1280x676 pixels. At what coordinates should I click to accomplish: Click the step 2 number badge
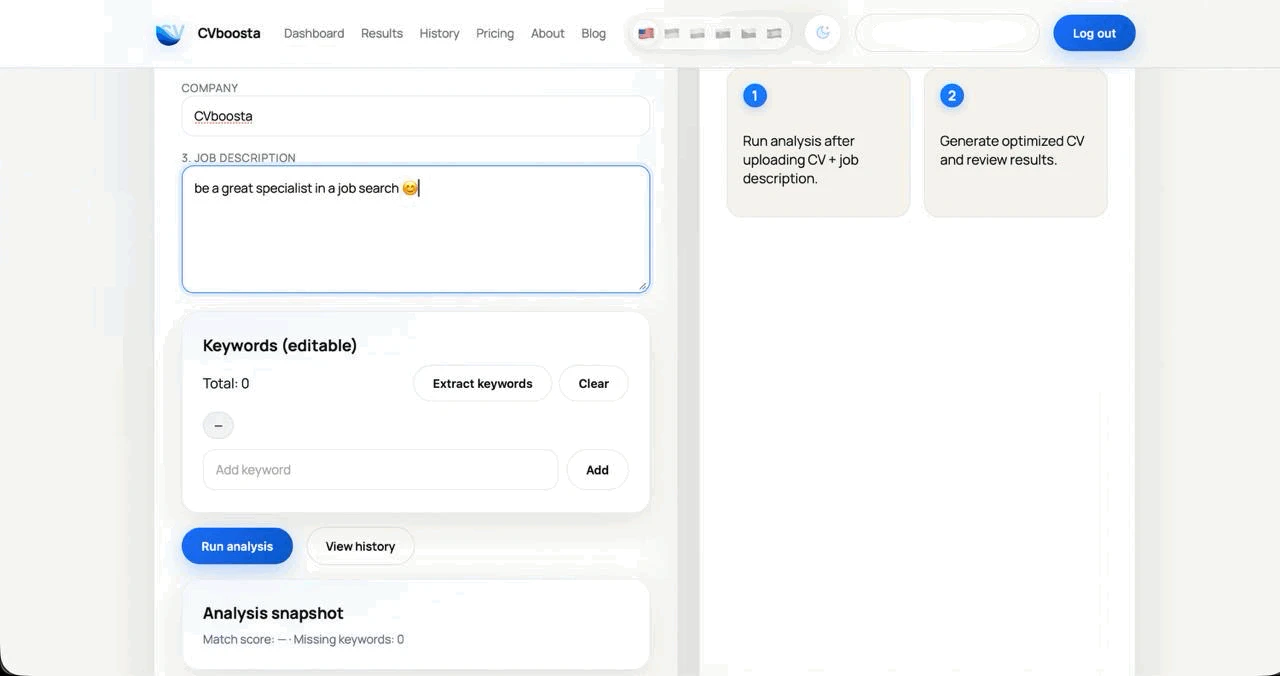point(951,95)
